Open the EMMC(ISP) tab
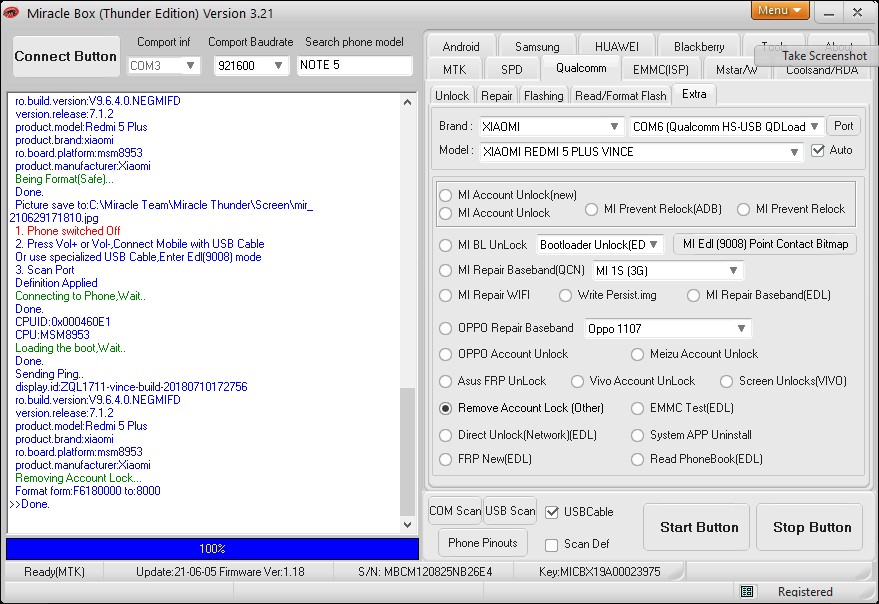Screen dimensions: 879x604 pos(660,70)
